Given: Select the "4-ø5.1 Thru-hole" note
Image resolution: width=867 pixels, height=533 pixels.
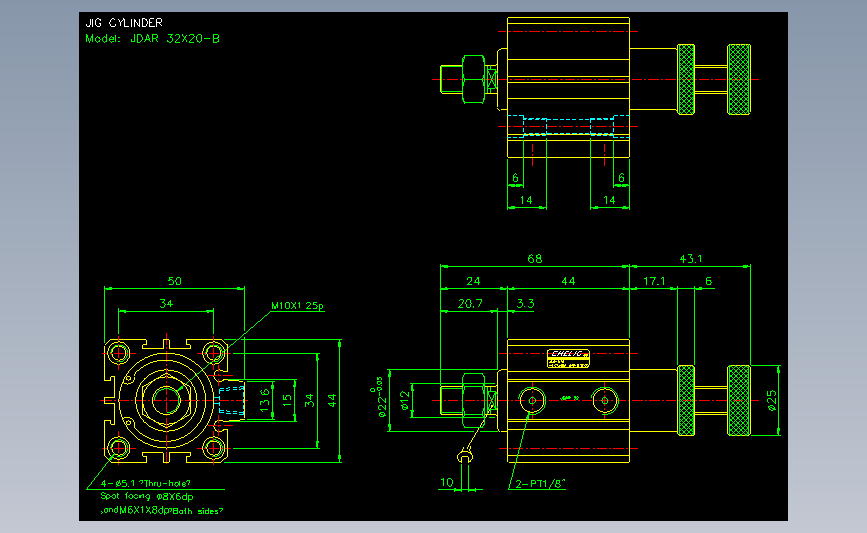Looking at the screenshot, I should point(145,483).
